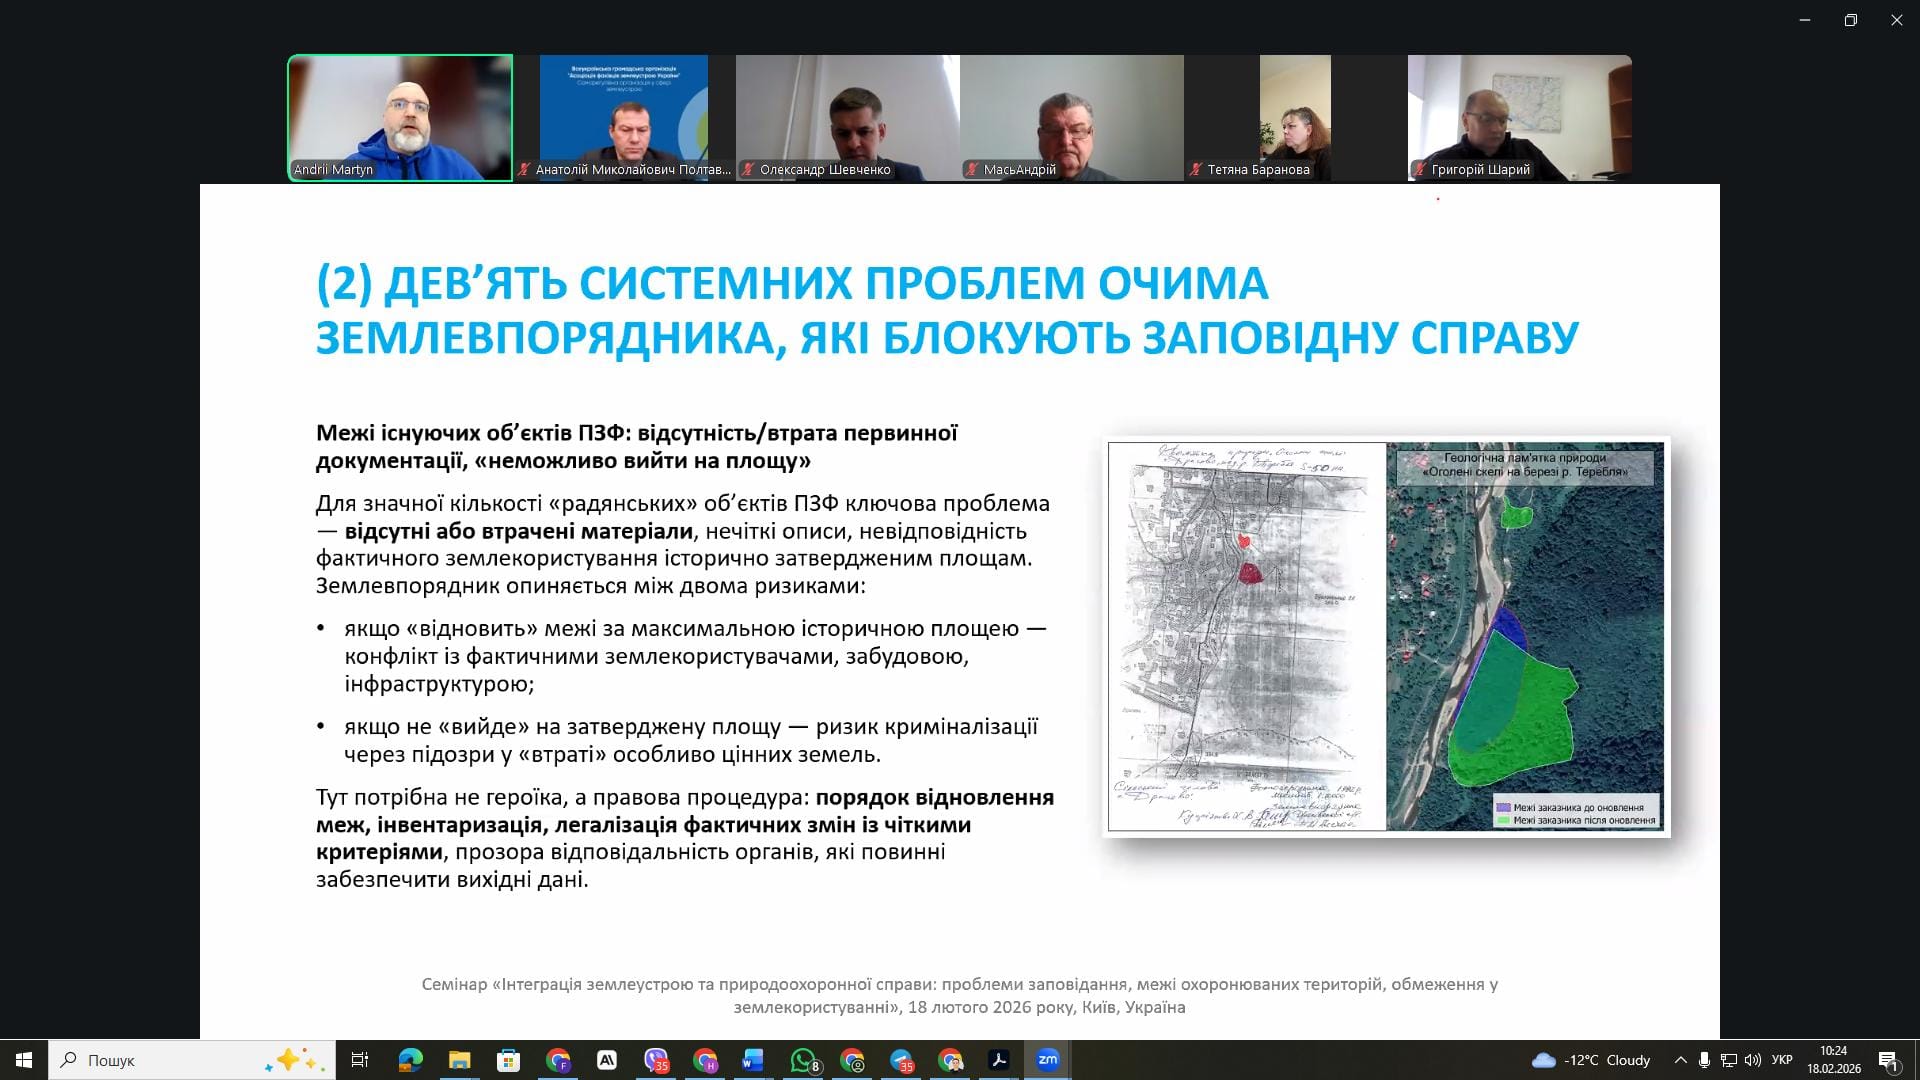Open Zoom app in taskbar

(1047, 1060)
